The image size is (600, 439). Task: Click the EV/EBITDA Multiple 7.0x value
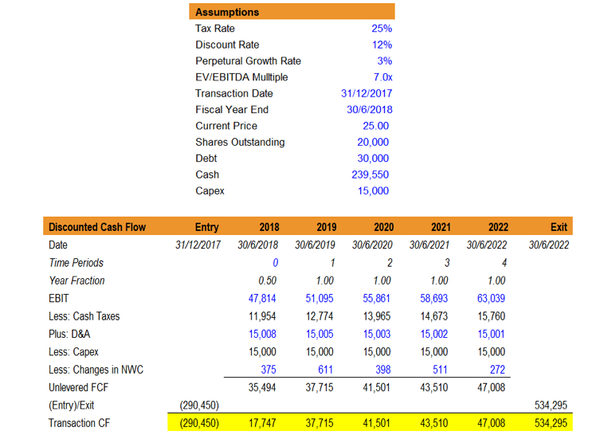pos(383,77)
